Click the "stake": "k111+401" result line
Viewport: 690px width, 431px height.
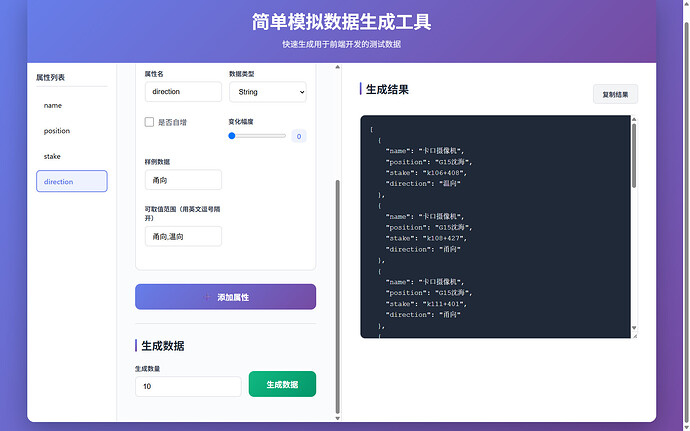tap(426, 304)
